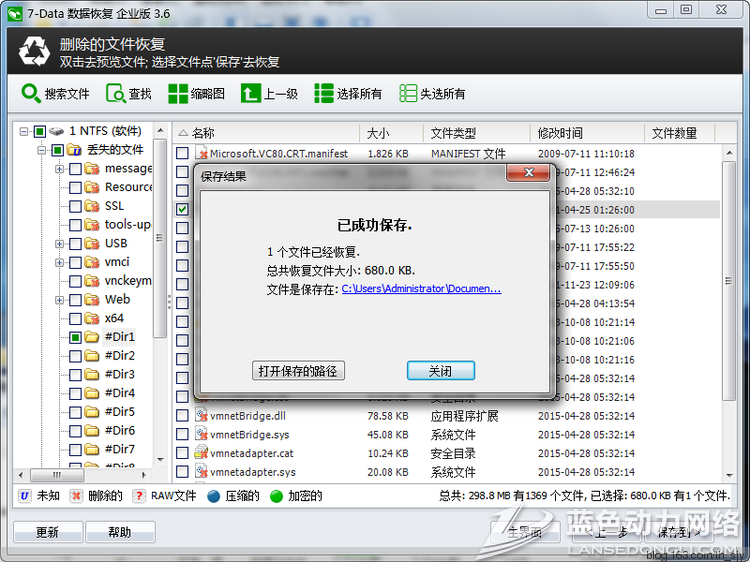Image resolution: width=750 pixels, height=562 pixels.
Task: Open the saved path link C:\Users\Administrator
Action: [421, 289]
